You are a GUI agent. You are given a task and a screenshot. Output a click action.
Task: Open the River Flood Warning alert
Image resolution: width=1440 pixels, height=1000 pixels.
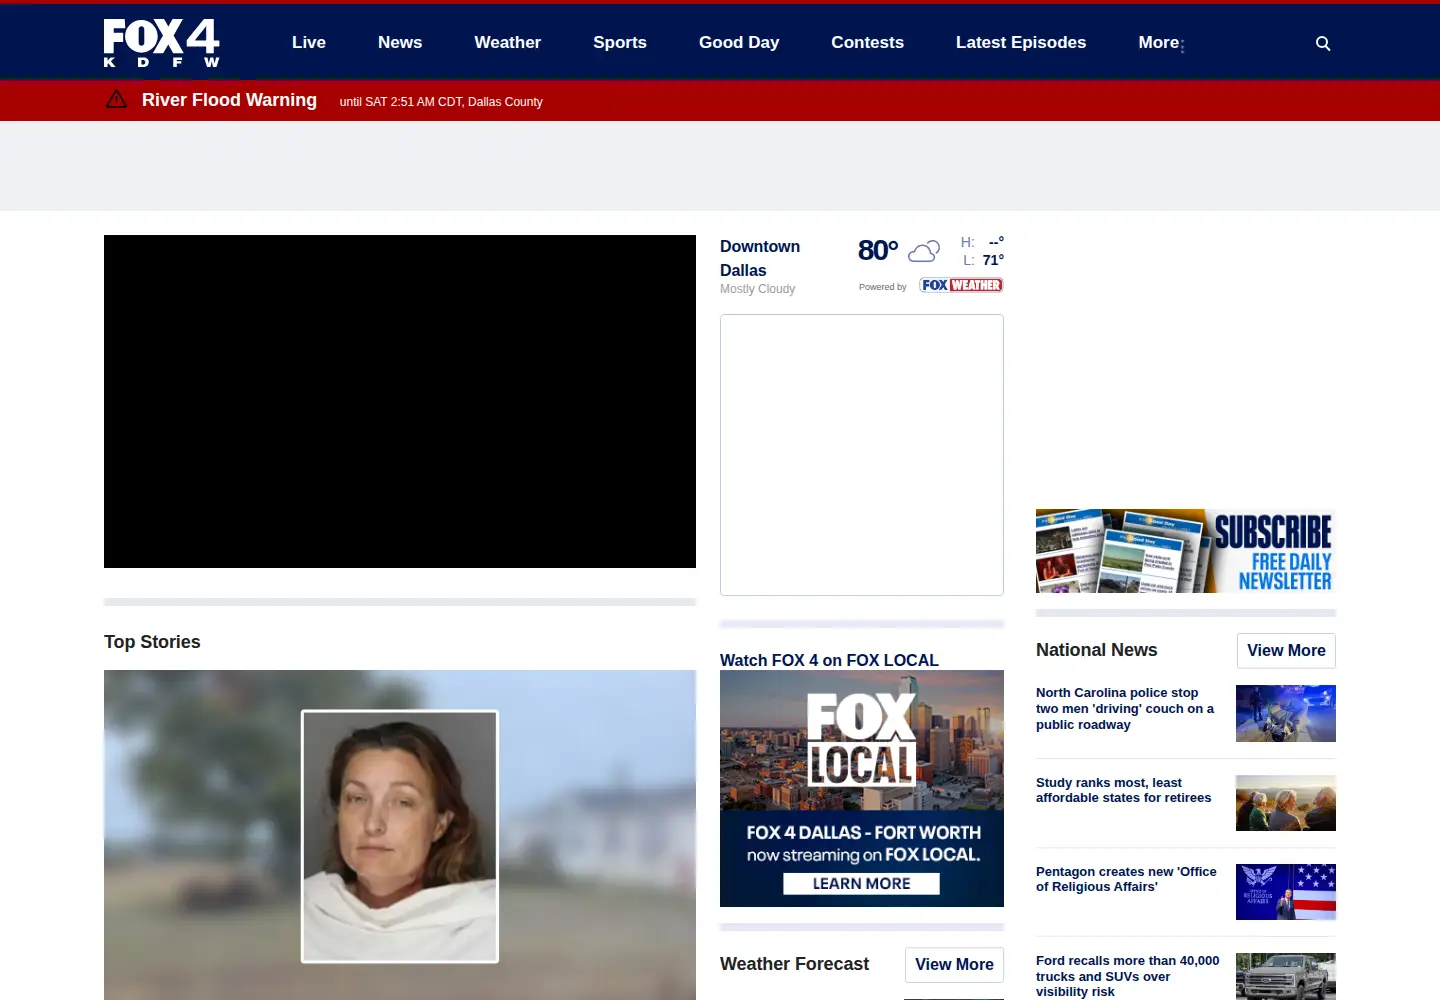(x=229, y=100)
